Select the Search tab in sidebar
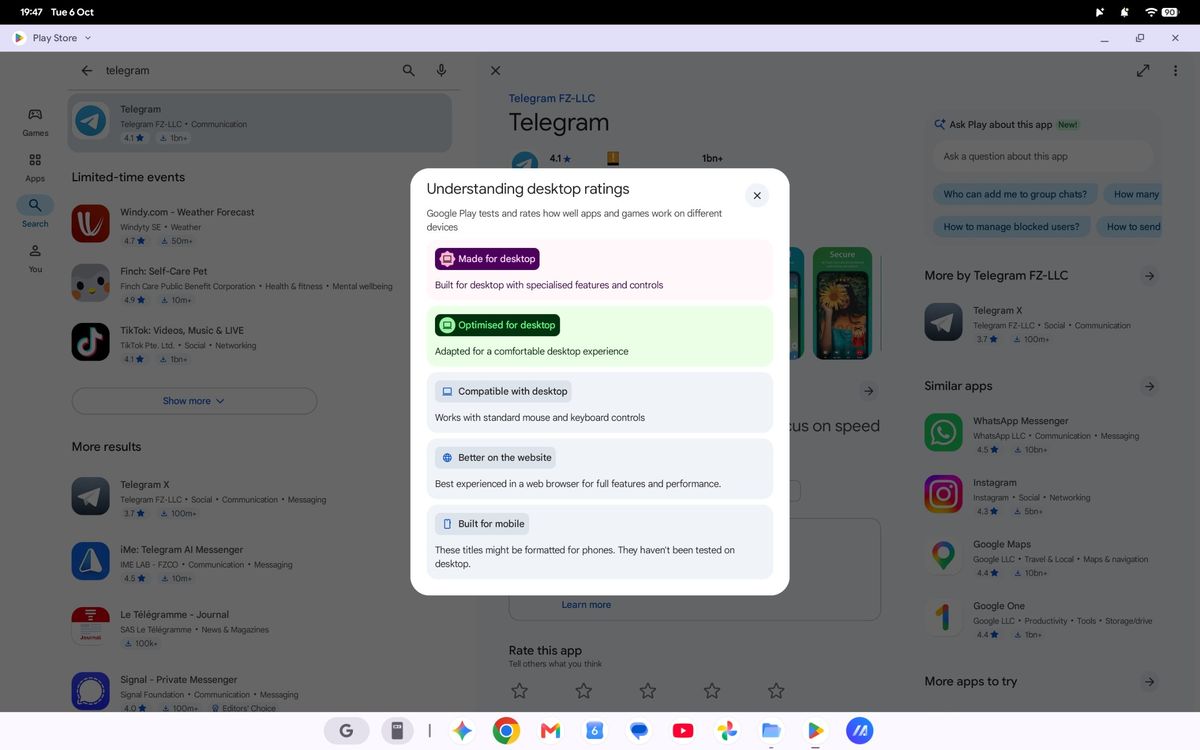Screen dimensions: 1200x750 (x=35, y=212)
